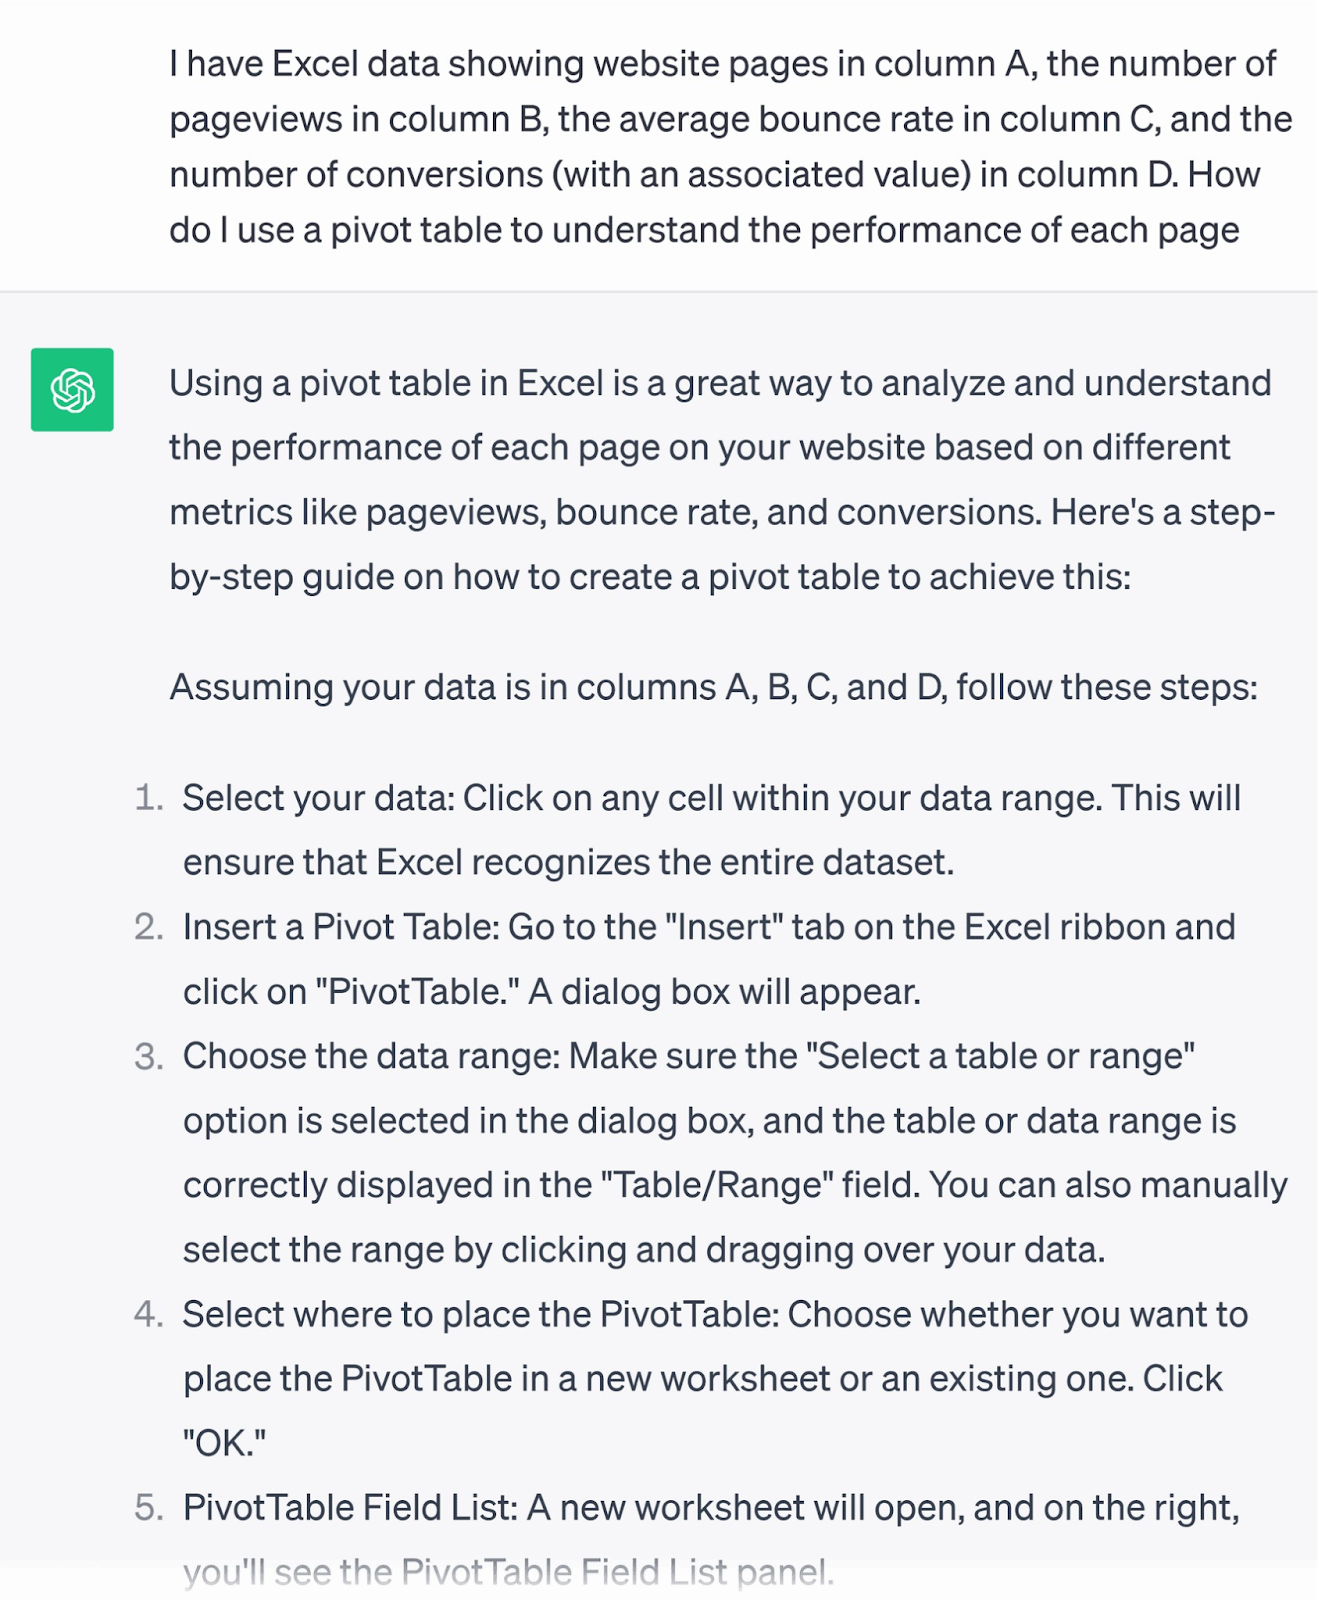The height and width of the screenshot is (1600, 1318).
Task: Click the list number 4 marker
Action: [149, 1315]
